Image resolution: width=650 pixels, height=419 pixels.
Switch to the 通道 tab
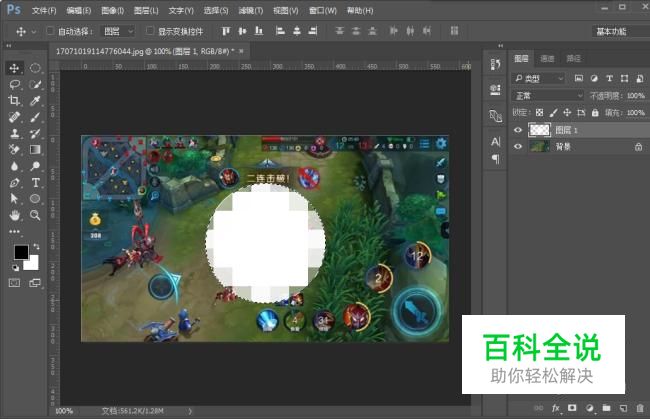tap(547, 58)
